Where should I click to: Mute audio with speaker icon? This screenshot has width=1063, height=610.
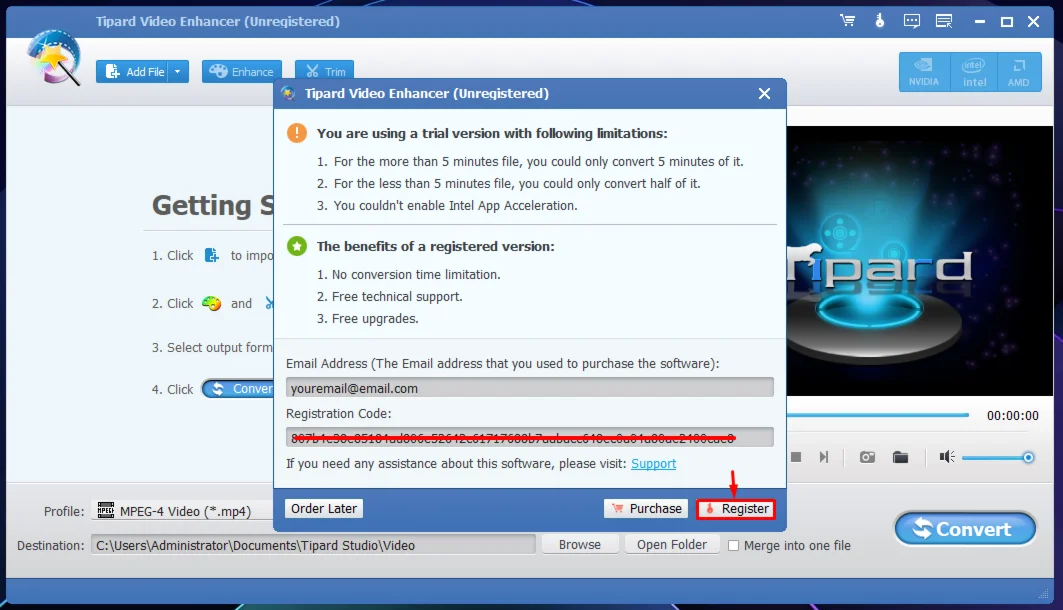pos(946,457)
